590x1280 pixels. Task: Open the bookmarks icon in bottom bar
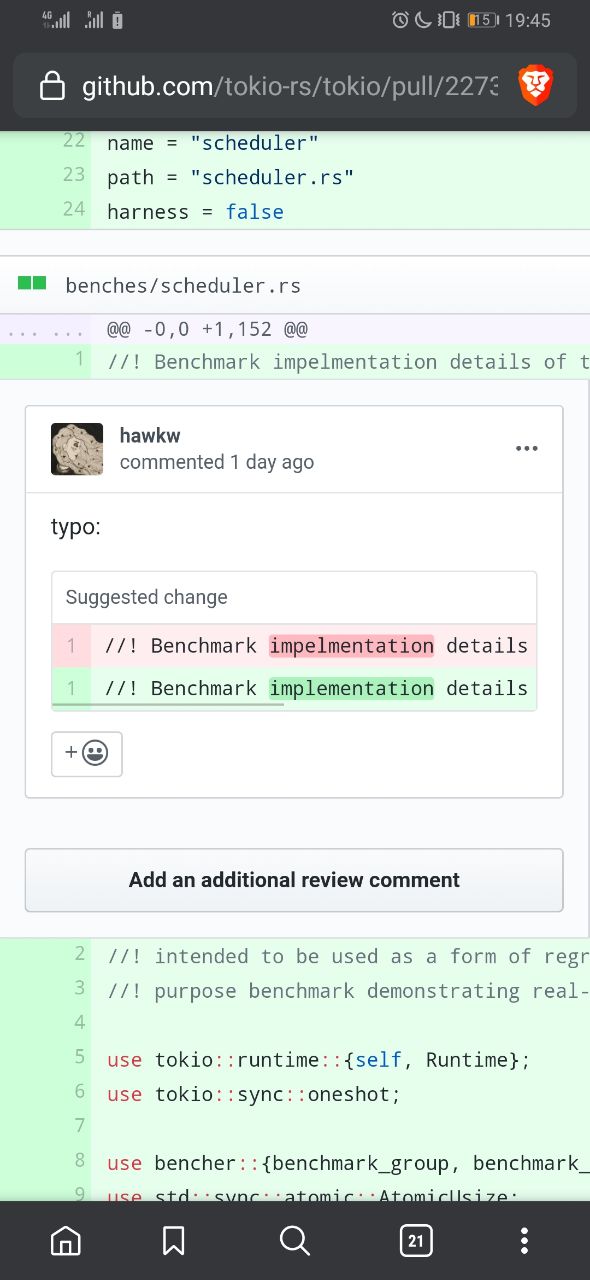(173, 1241)
